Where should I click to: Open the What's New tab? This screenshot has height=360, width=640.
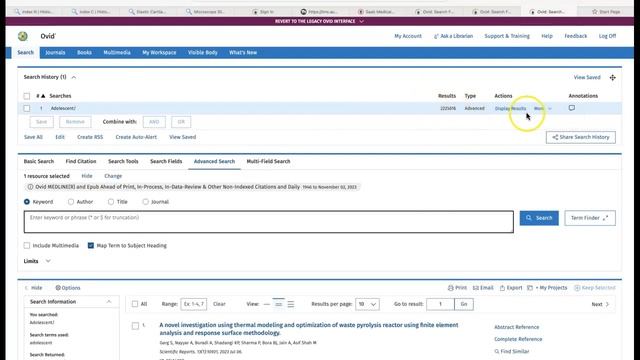243,53
